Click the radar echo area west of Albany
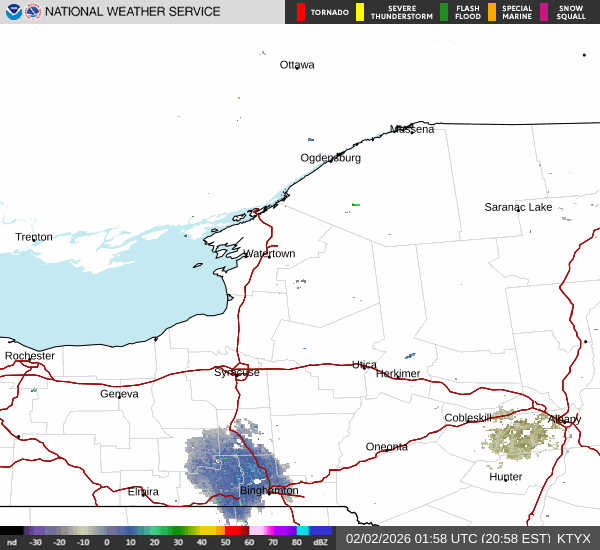 click(521, 436)
